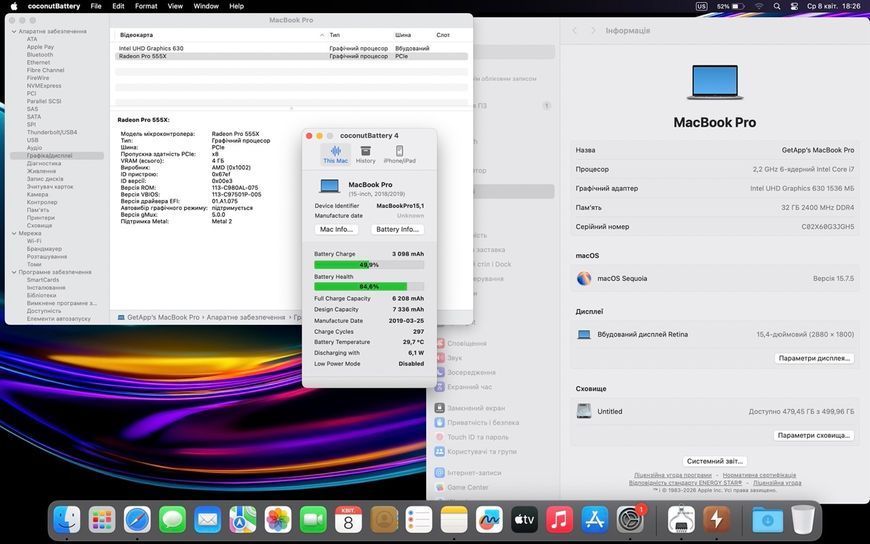Open the File menu
Screen dimensions: 870x544
coord(96,6)
